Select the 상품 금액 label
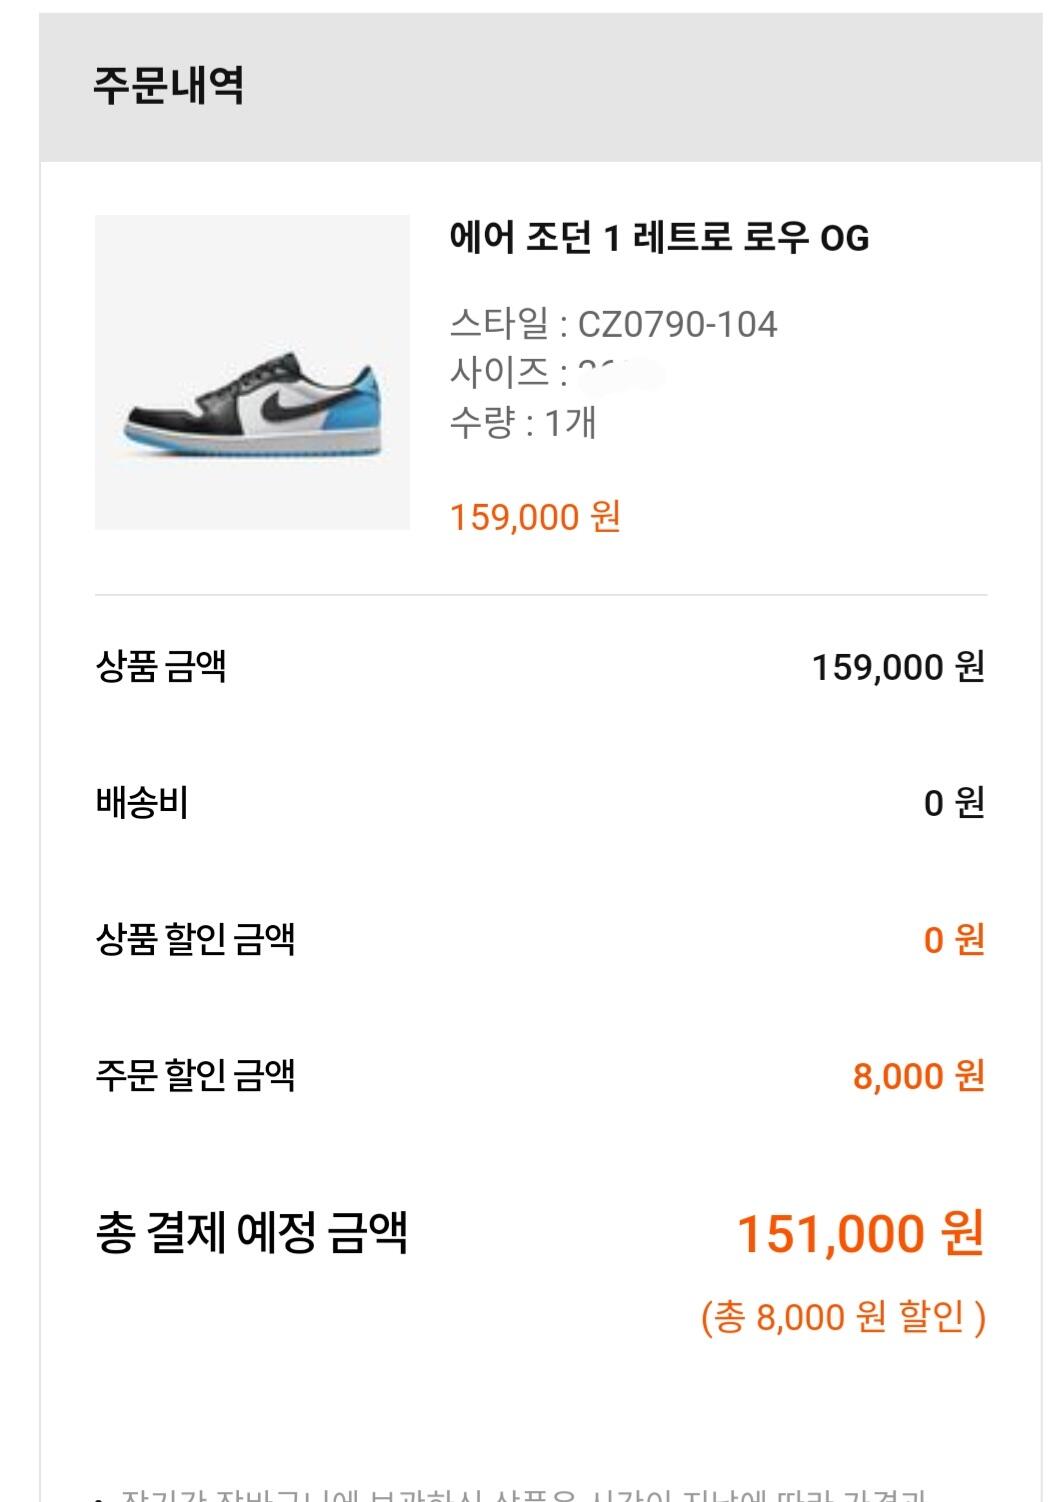The image size is (1052, 1502). [x=161, y=666]
